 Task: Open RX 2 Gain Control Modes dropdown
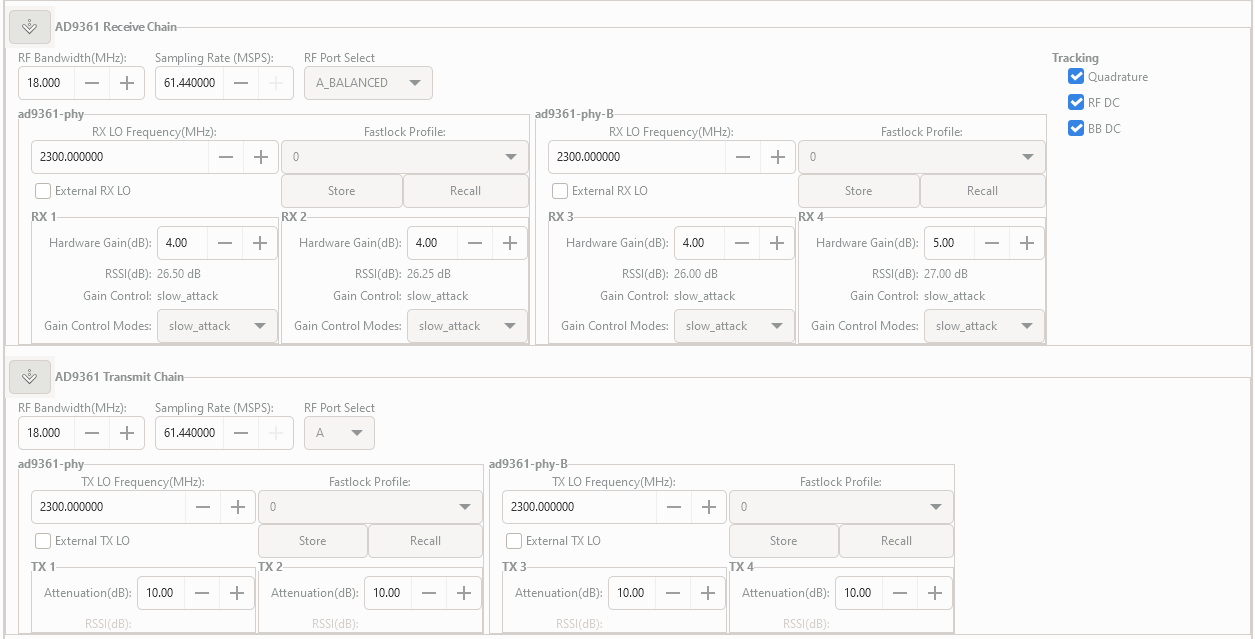[x=467, y=326]
